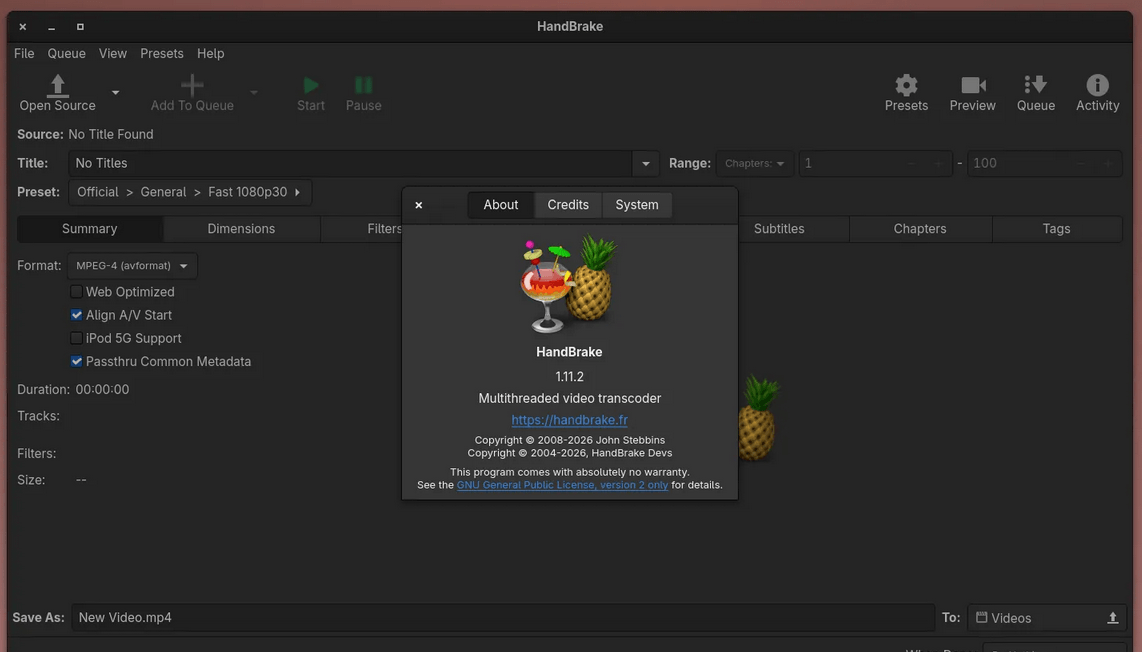This screenshot has height=652, width=1142.
Task: Switch to the Dimensions tab
Action: point(241,229)
